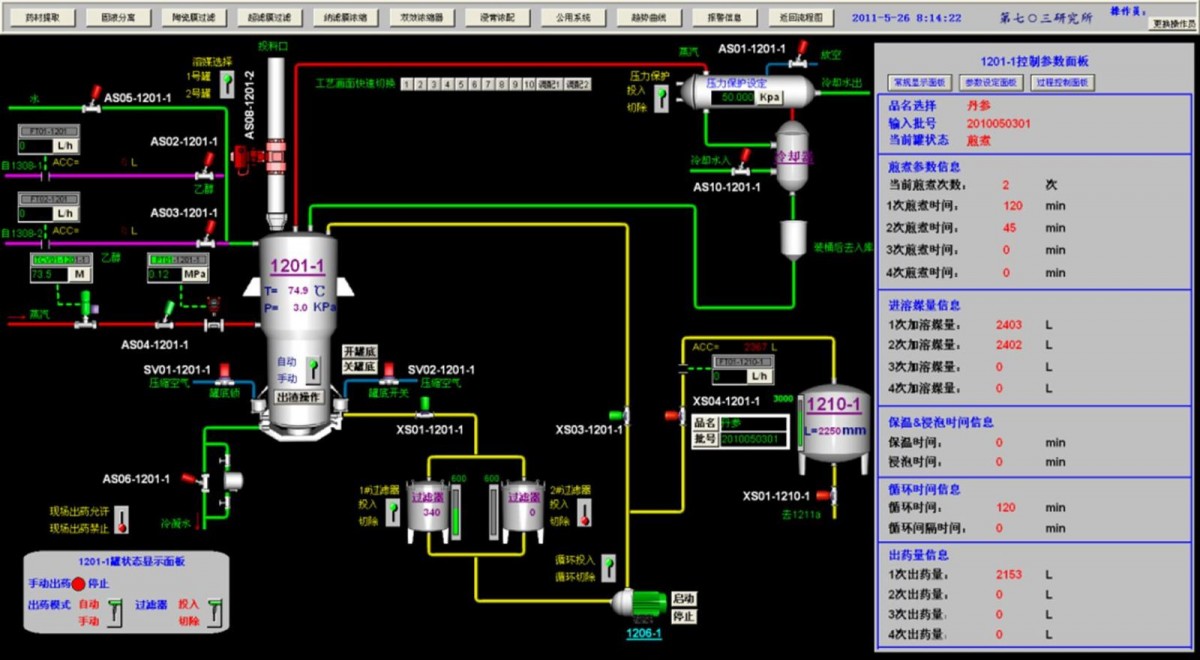Screen dimensions: 1200x660
Task: Click valve XS01-1210-1 below tank 1210-1
Action: [x=826, y=494]
